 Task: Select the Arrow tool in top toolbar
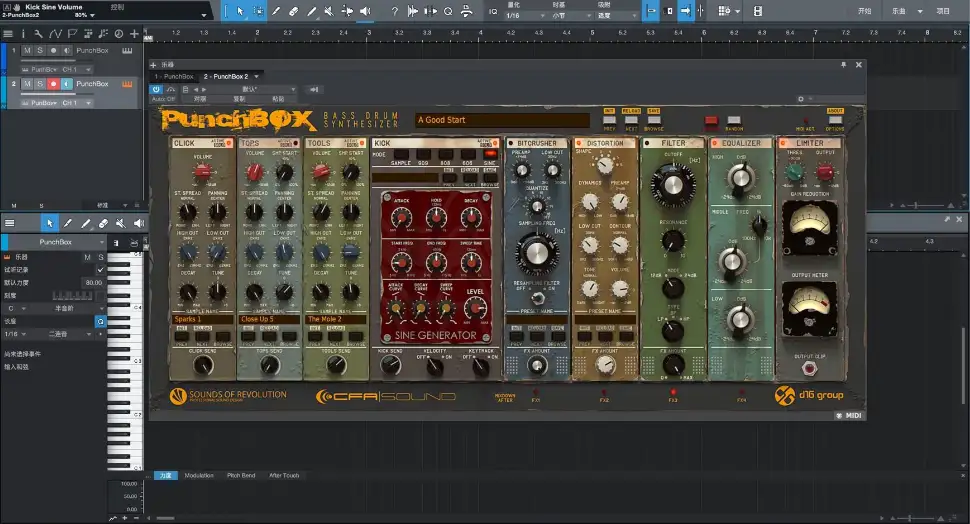tap(240, 11)
